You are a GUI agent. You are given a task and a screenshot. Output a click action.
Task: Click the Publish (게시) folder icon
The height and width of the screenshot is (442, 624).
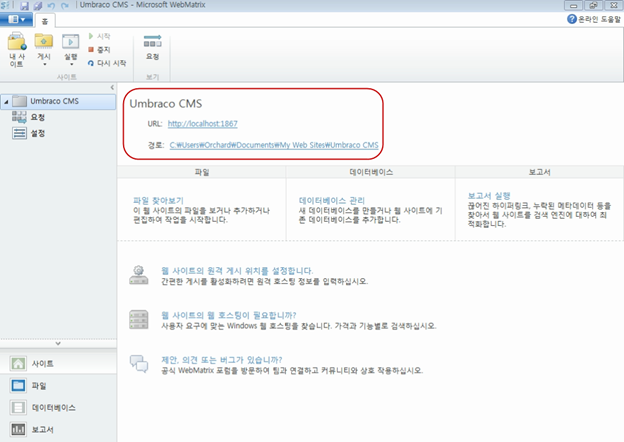[x=44, y=41]
